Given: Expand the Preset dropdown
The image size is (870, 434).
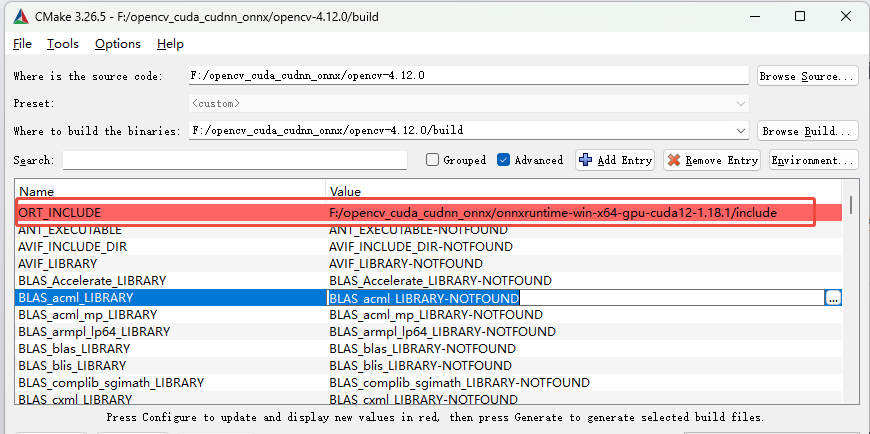Looking at the screenshot, I should click(x=740, y=103).
